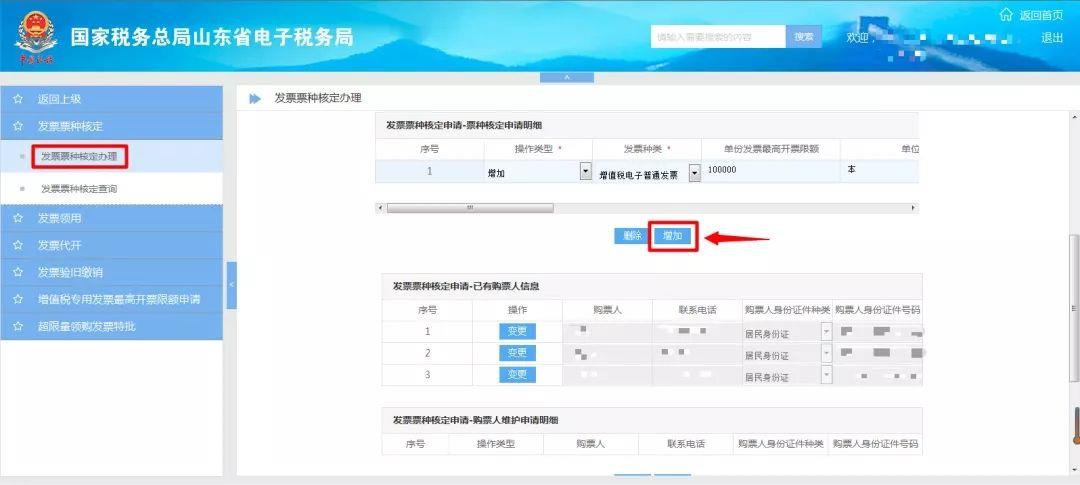The image size is (1080, 485).
Task: Click the star icon beside 发票领用
Action: pos(18,218)
